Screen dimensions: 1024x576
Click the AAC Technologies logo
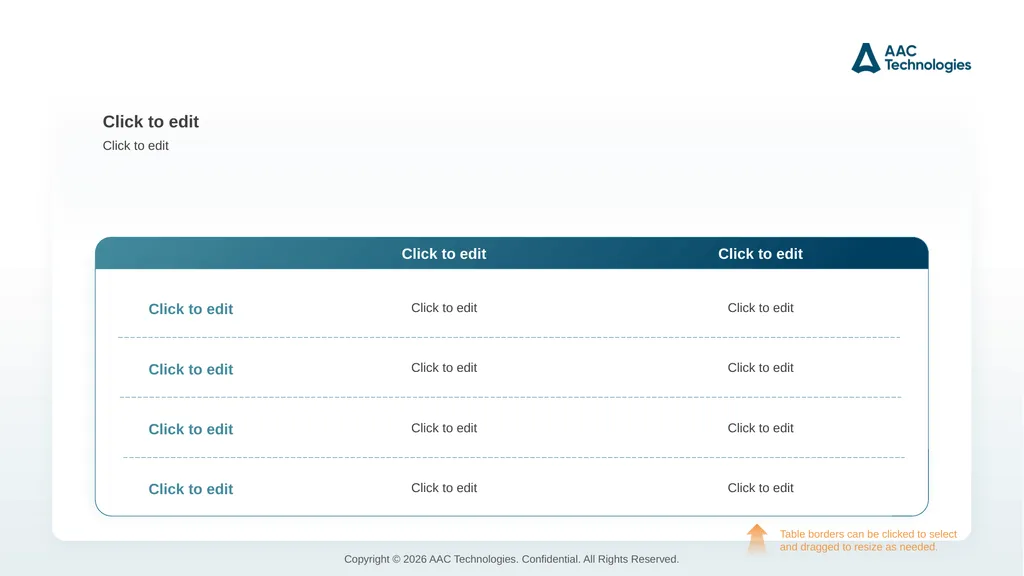[x=911, y=58]
